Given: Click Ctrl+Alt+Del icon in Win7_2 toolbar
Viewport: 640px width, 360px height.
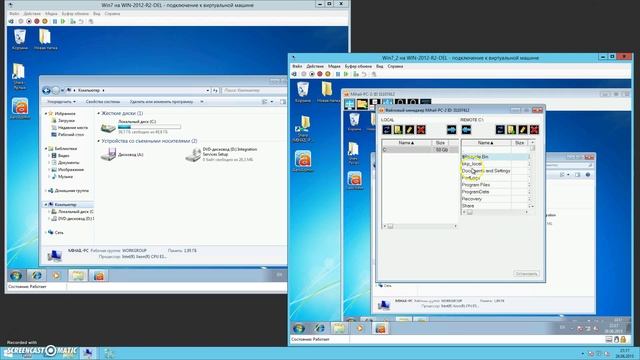Looking at the screenshot, I should (x=294, y=74).
